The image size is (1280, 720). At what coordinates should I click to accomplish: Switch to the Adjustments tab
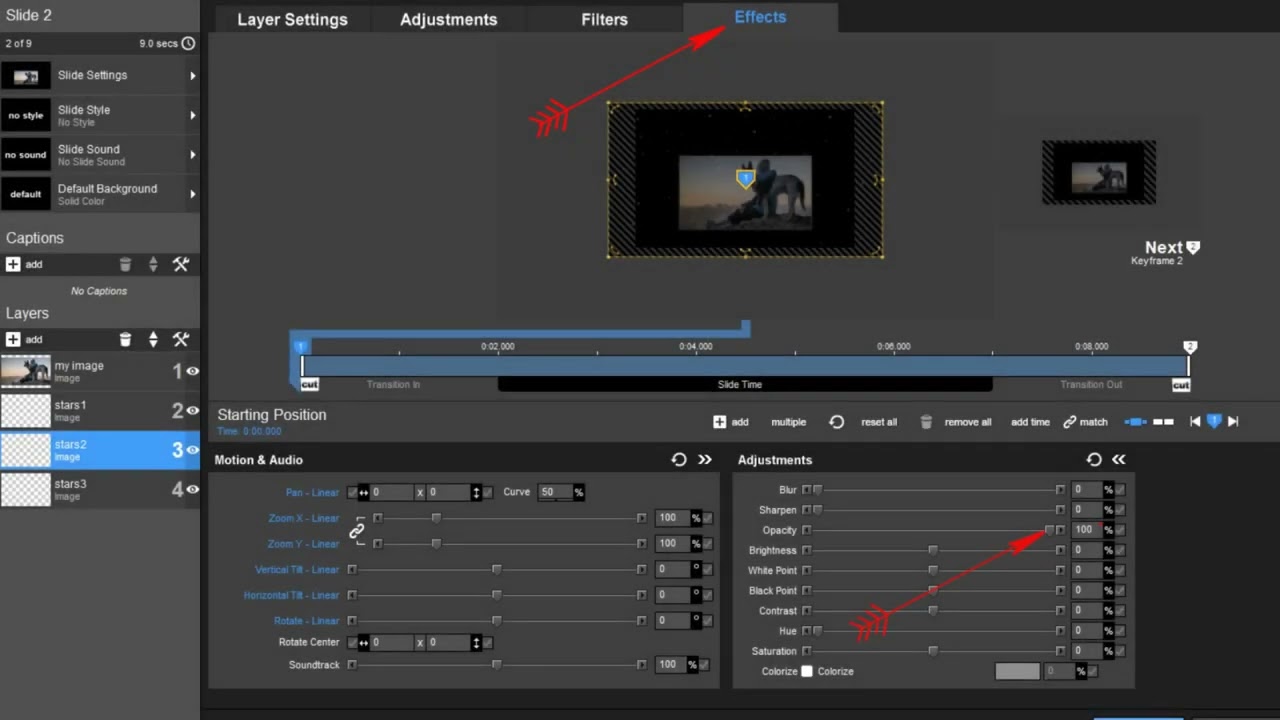[x=448, y=19]
